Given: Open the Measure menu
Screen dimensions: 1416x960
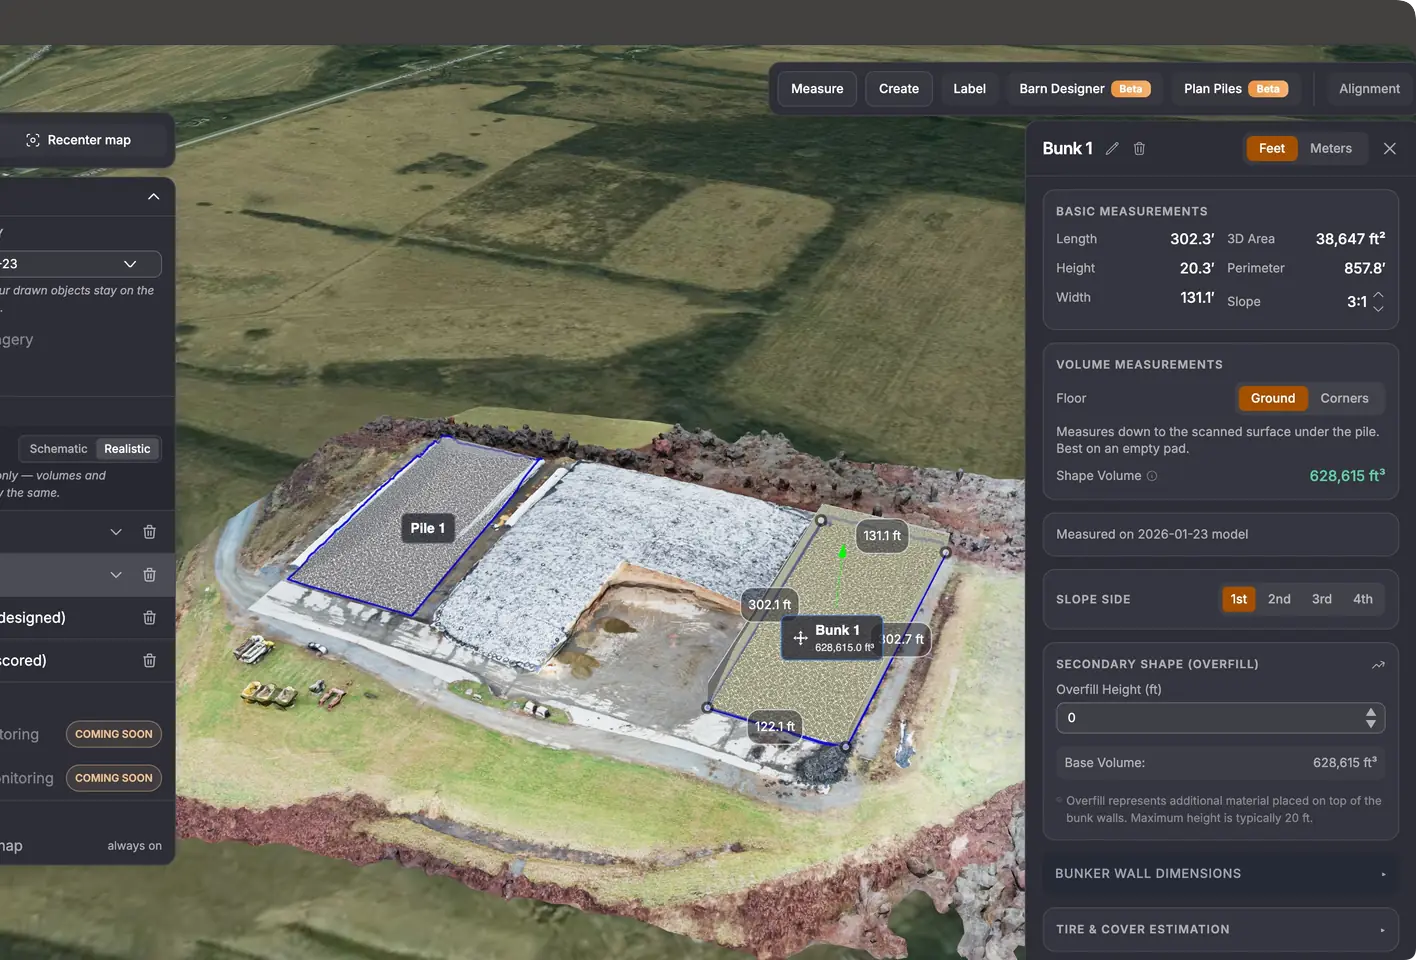Looking at the screenshot, I should [x=817, y=89].
